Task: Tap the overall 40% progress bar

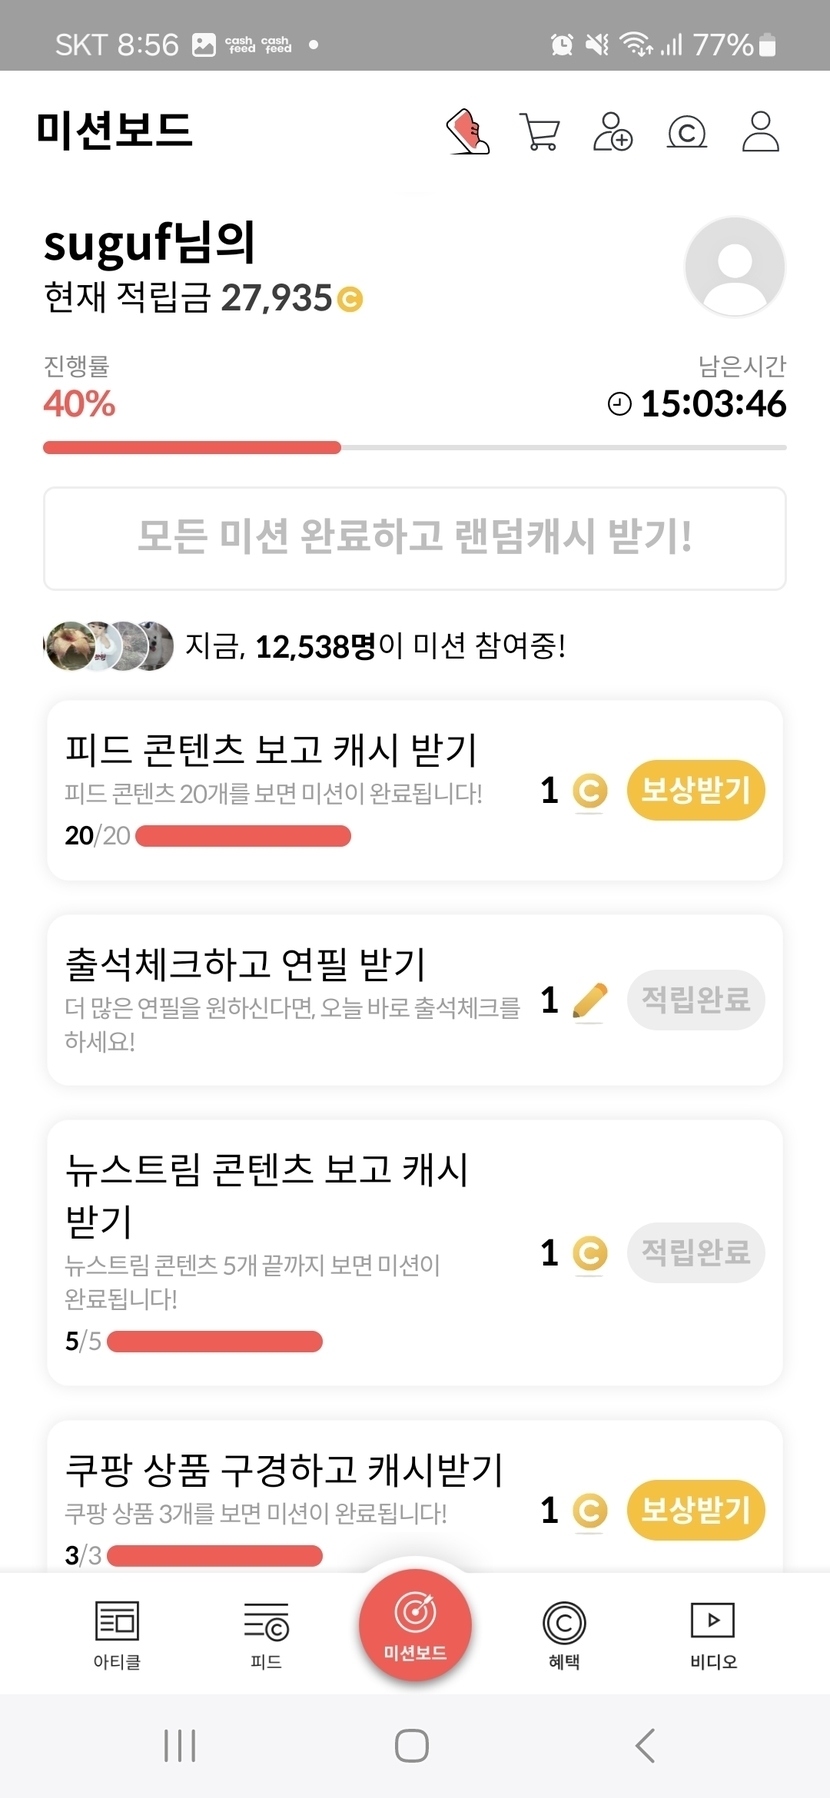Action: (415, 448)
